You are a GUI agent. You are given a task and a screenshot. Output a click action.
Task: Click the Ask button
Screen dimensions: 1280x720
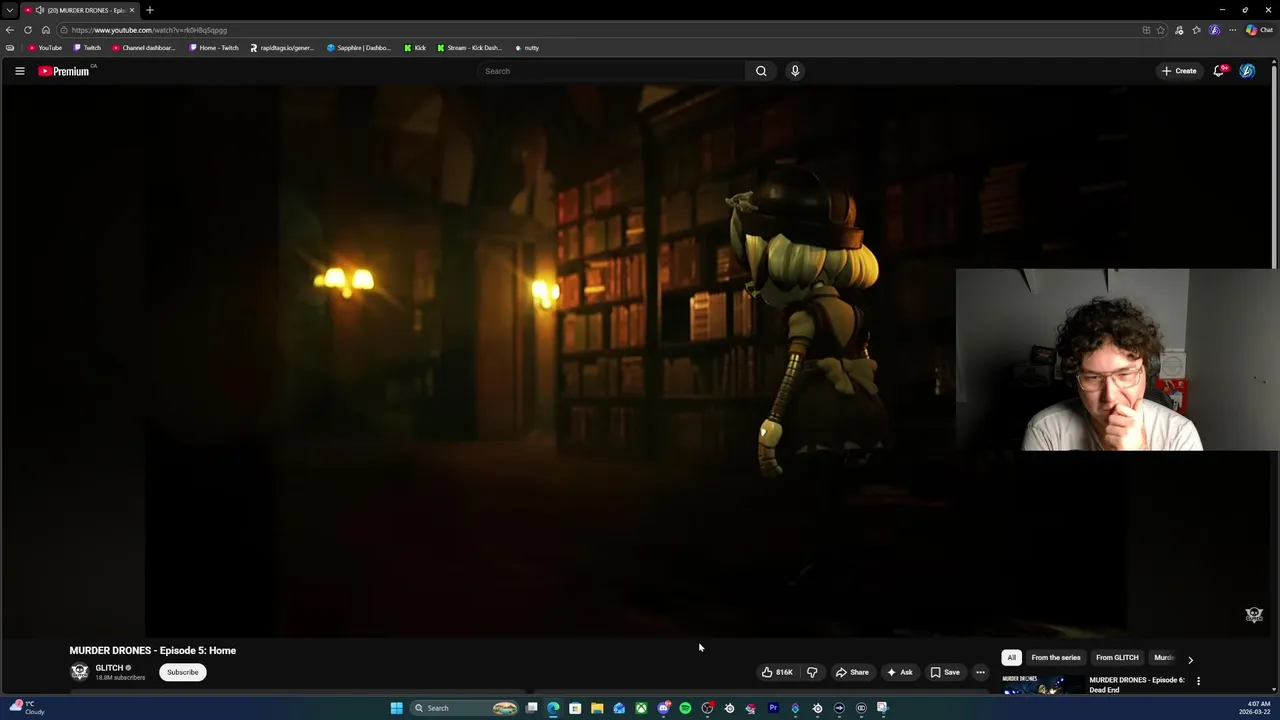pos(899,672)
